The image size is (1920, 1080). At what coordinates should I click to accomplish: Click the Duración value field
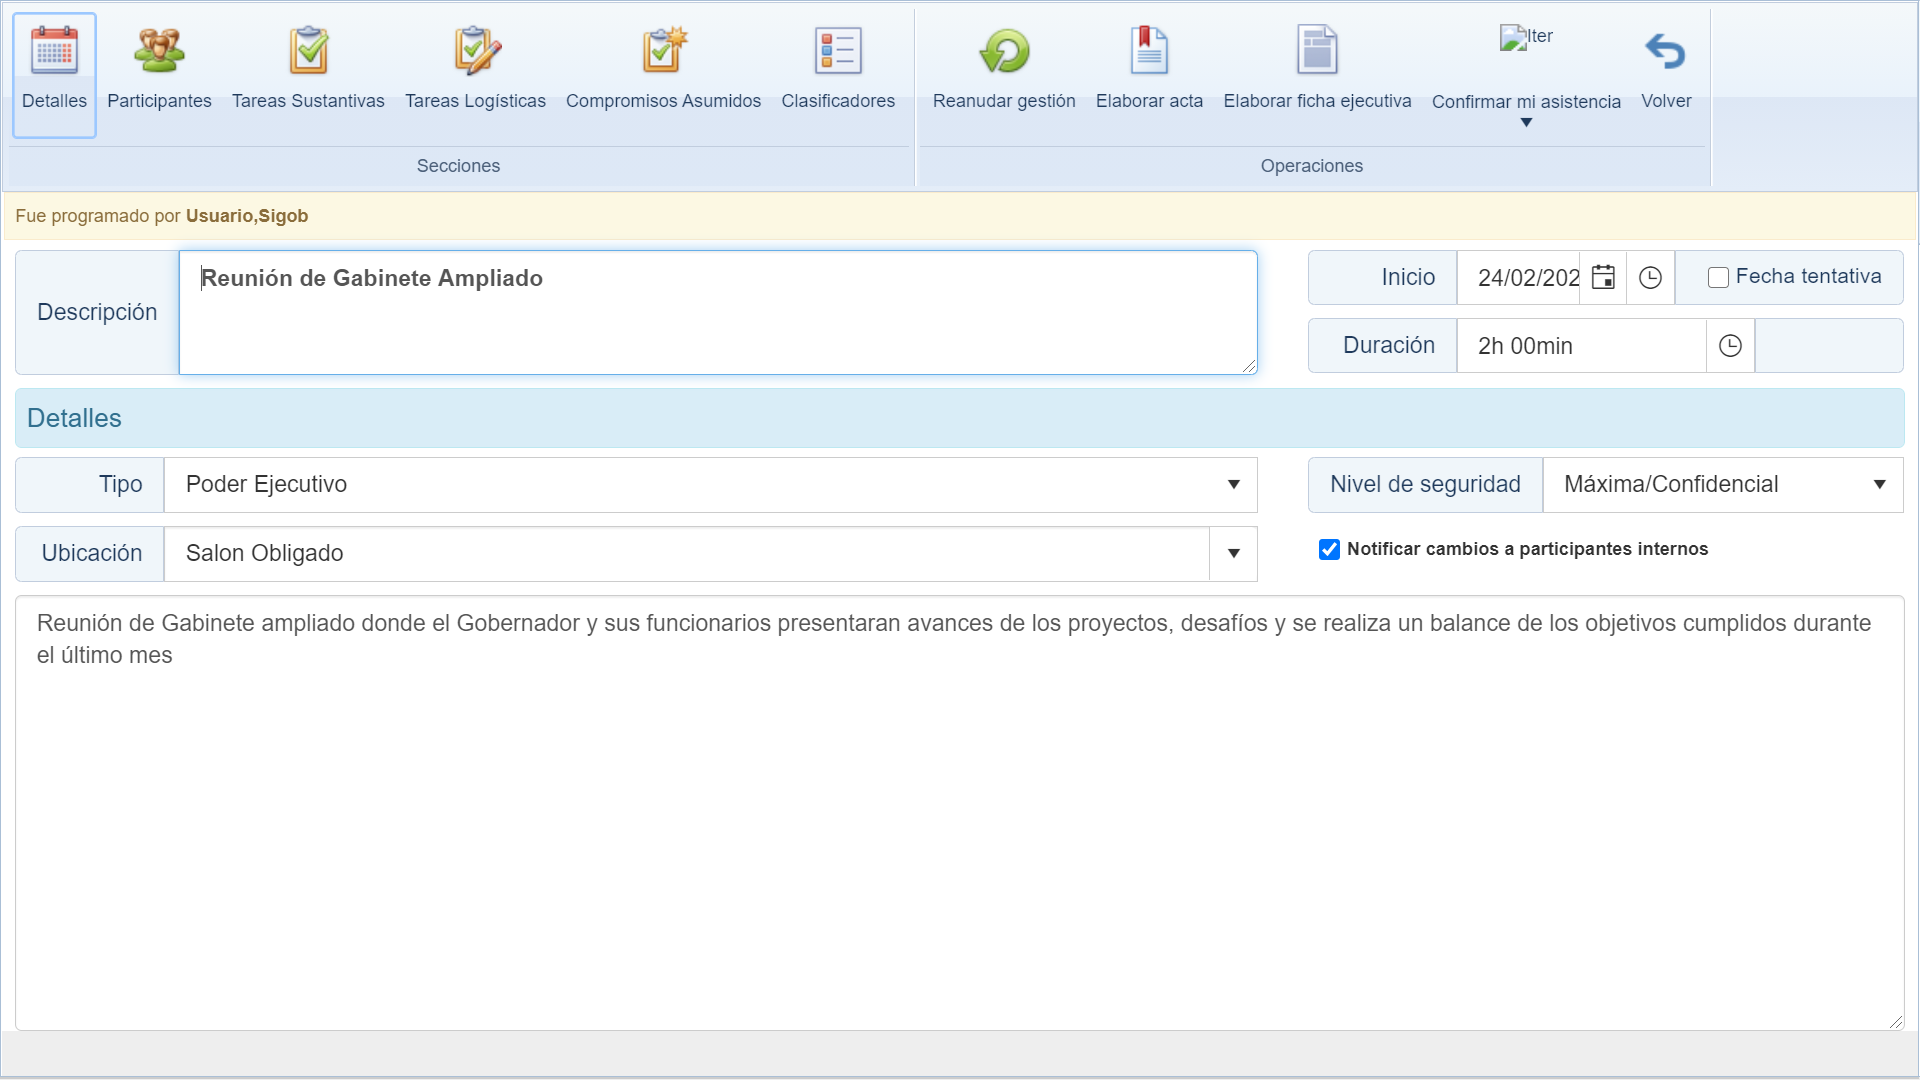1581,345
